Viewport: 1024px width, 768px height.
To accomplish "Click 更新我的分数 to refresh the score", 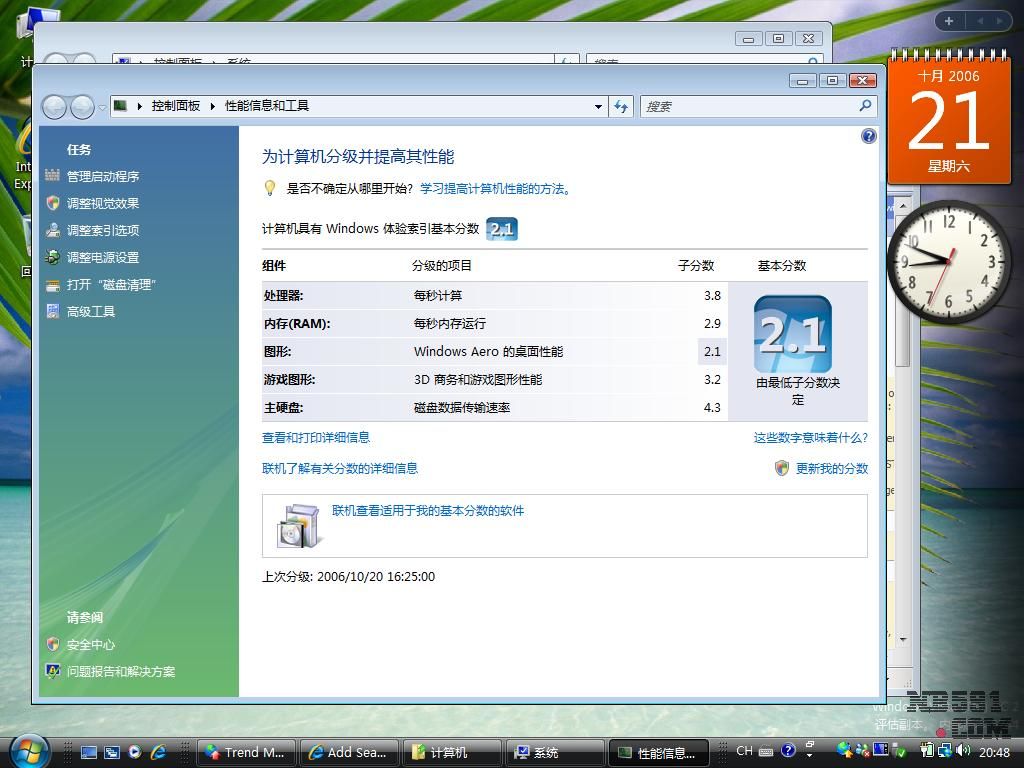I will pos(831,468).
